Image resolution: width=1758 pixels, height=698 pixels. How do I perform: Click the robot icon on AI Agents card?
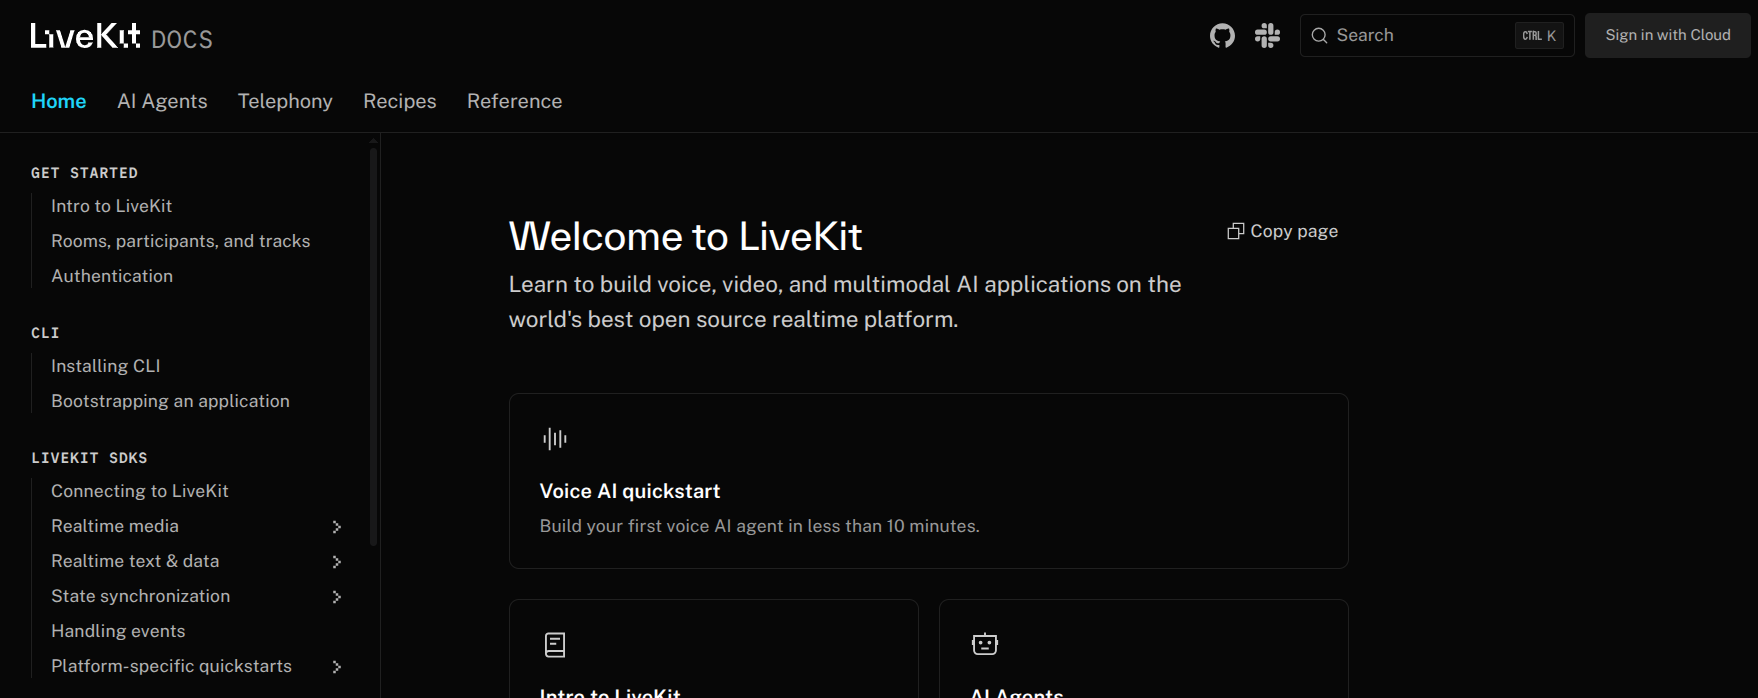click(985, 644)
